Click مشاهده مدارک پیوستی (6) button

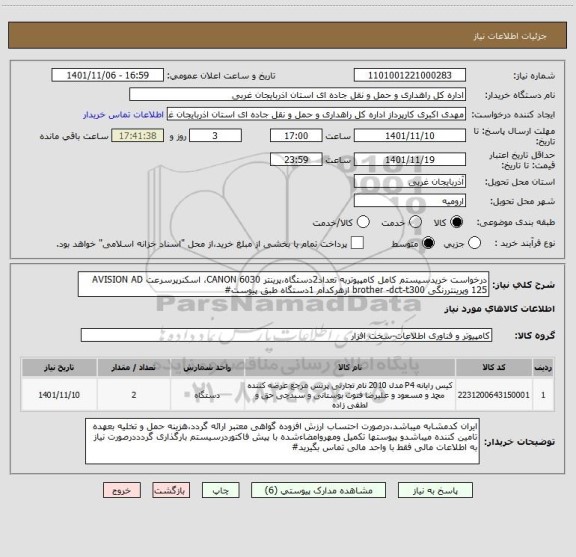coord(318,490)
